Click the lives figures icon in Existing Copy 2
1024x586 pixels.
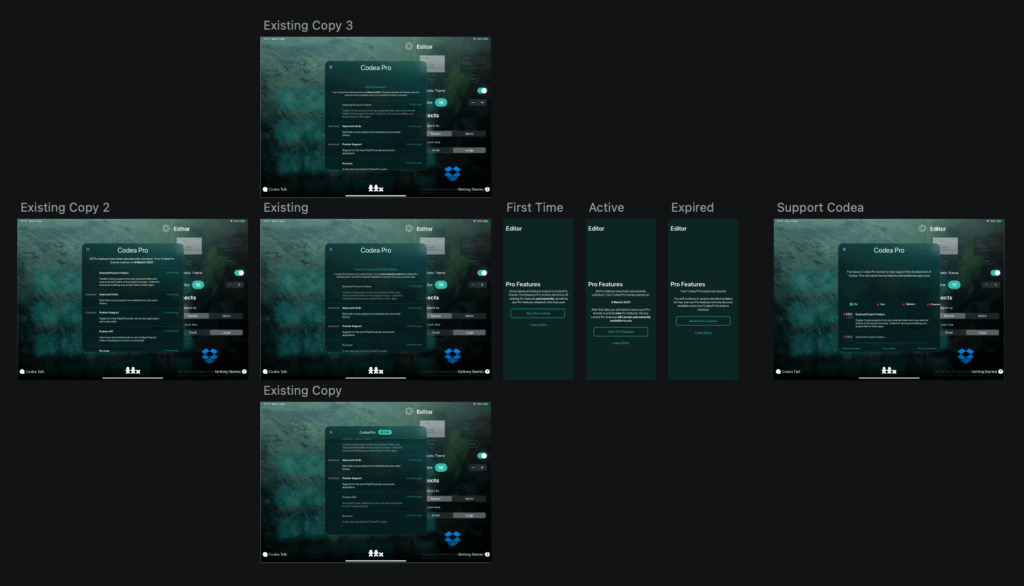tap(133, 370)
